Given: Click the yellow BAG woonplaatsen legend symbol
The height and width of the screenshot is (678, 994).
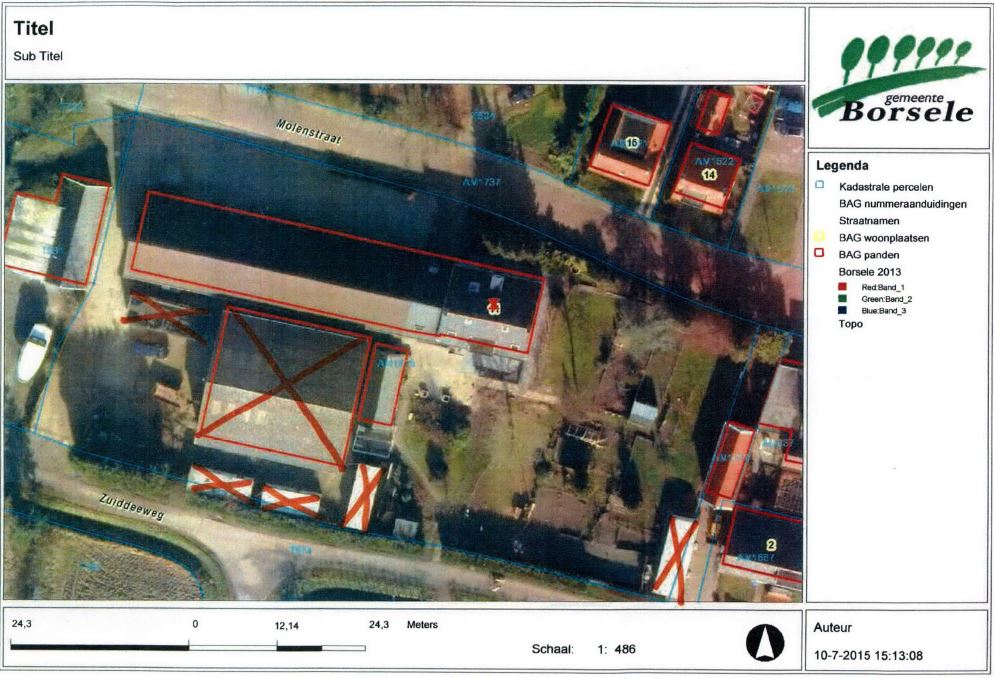Looking at the screenshot, I should 819,237.
